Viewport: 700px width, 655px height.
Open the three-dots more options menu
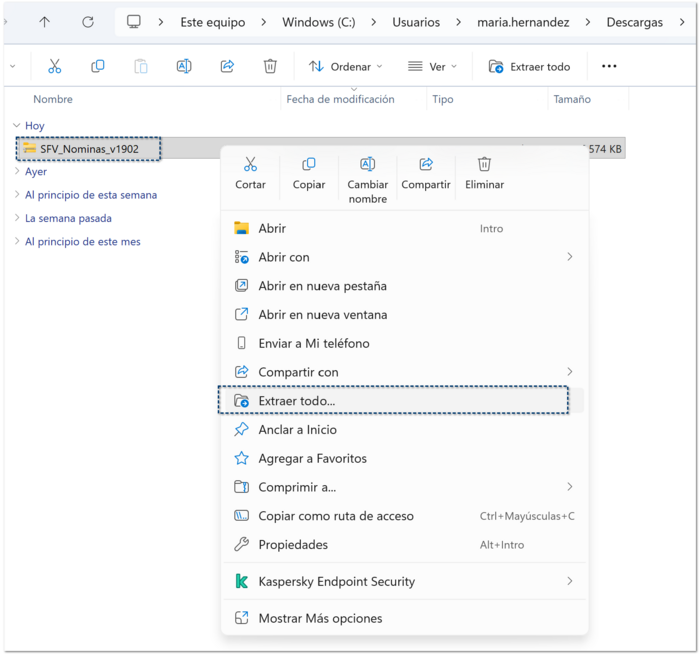[609, 67]
